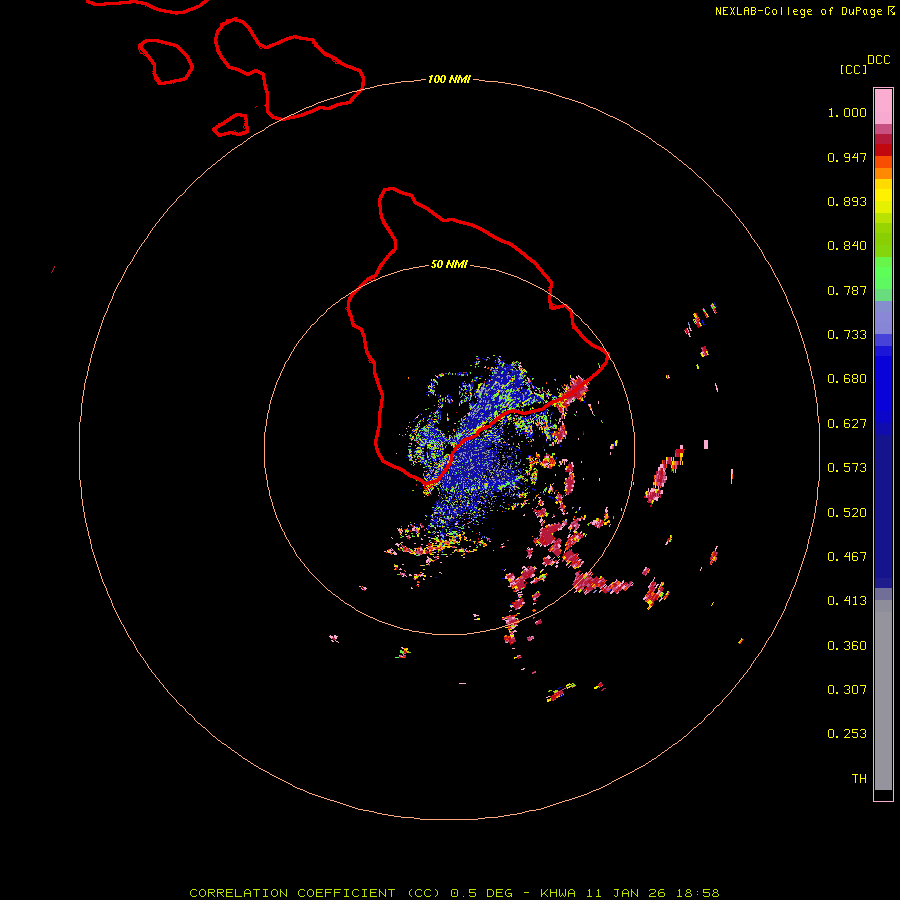Image resolution: width=900 pixels, height=900 pixels.
Task: Select the 50 NMI range ring label
Action: (x=449, y=264)
